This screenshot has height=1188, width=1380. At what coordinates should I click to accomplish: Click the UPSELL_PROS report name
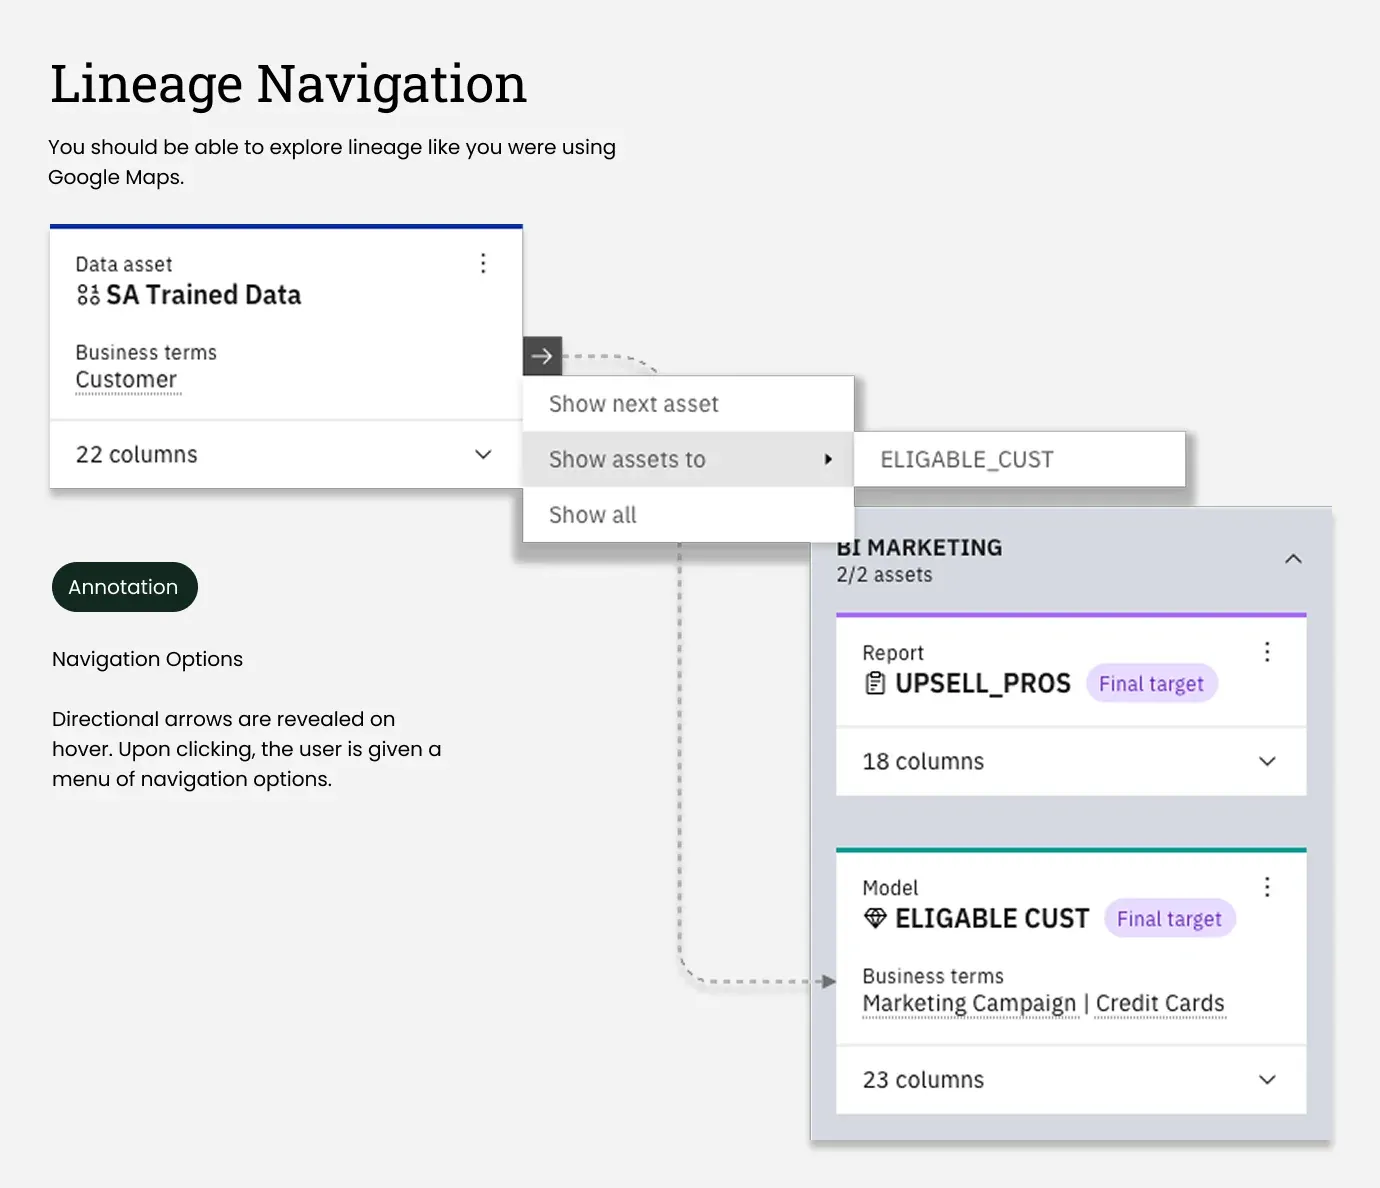click(x=983, y=684)
